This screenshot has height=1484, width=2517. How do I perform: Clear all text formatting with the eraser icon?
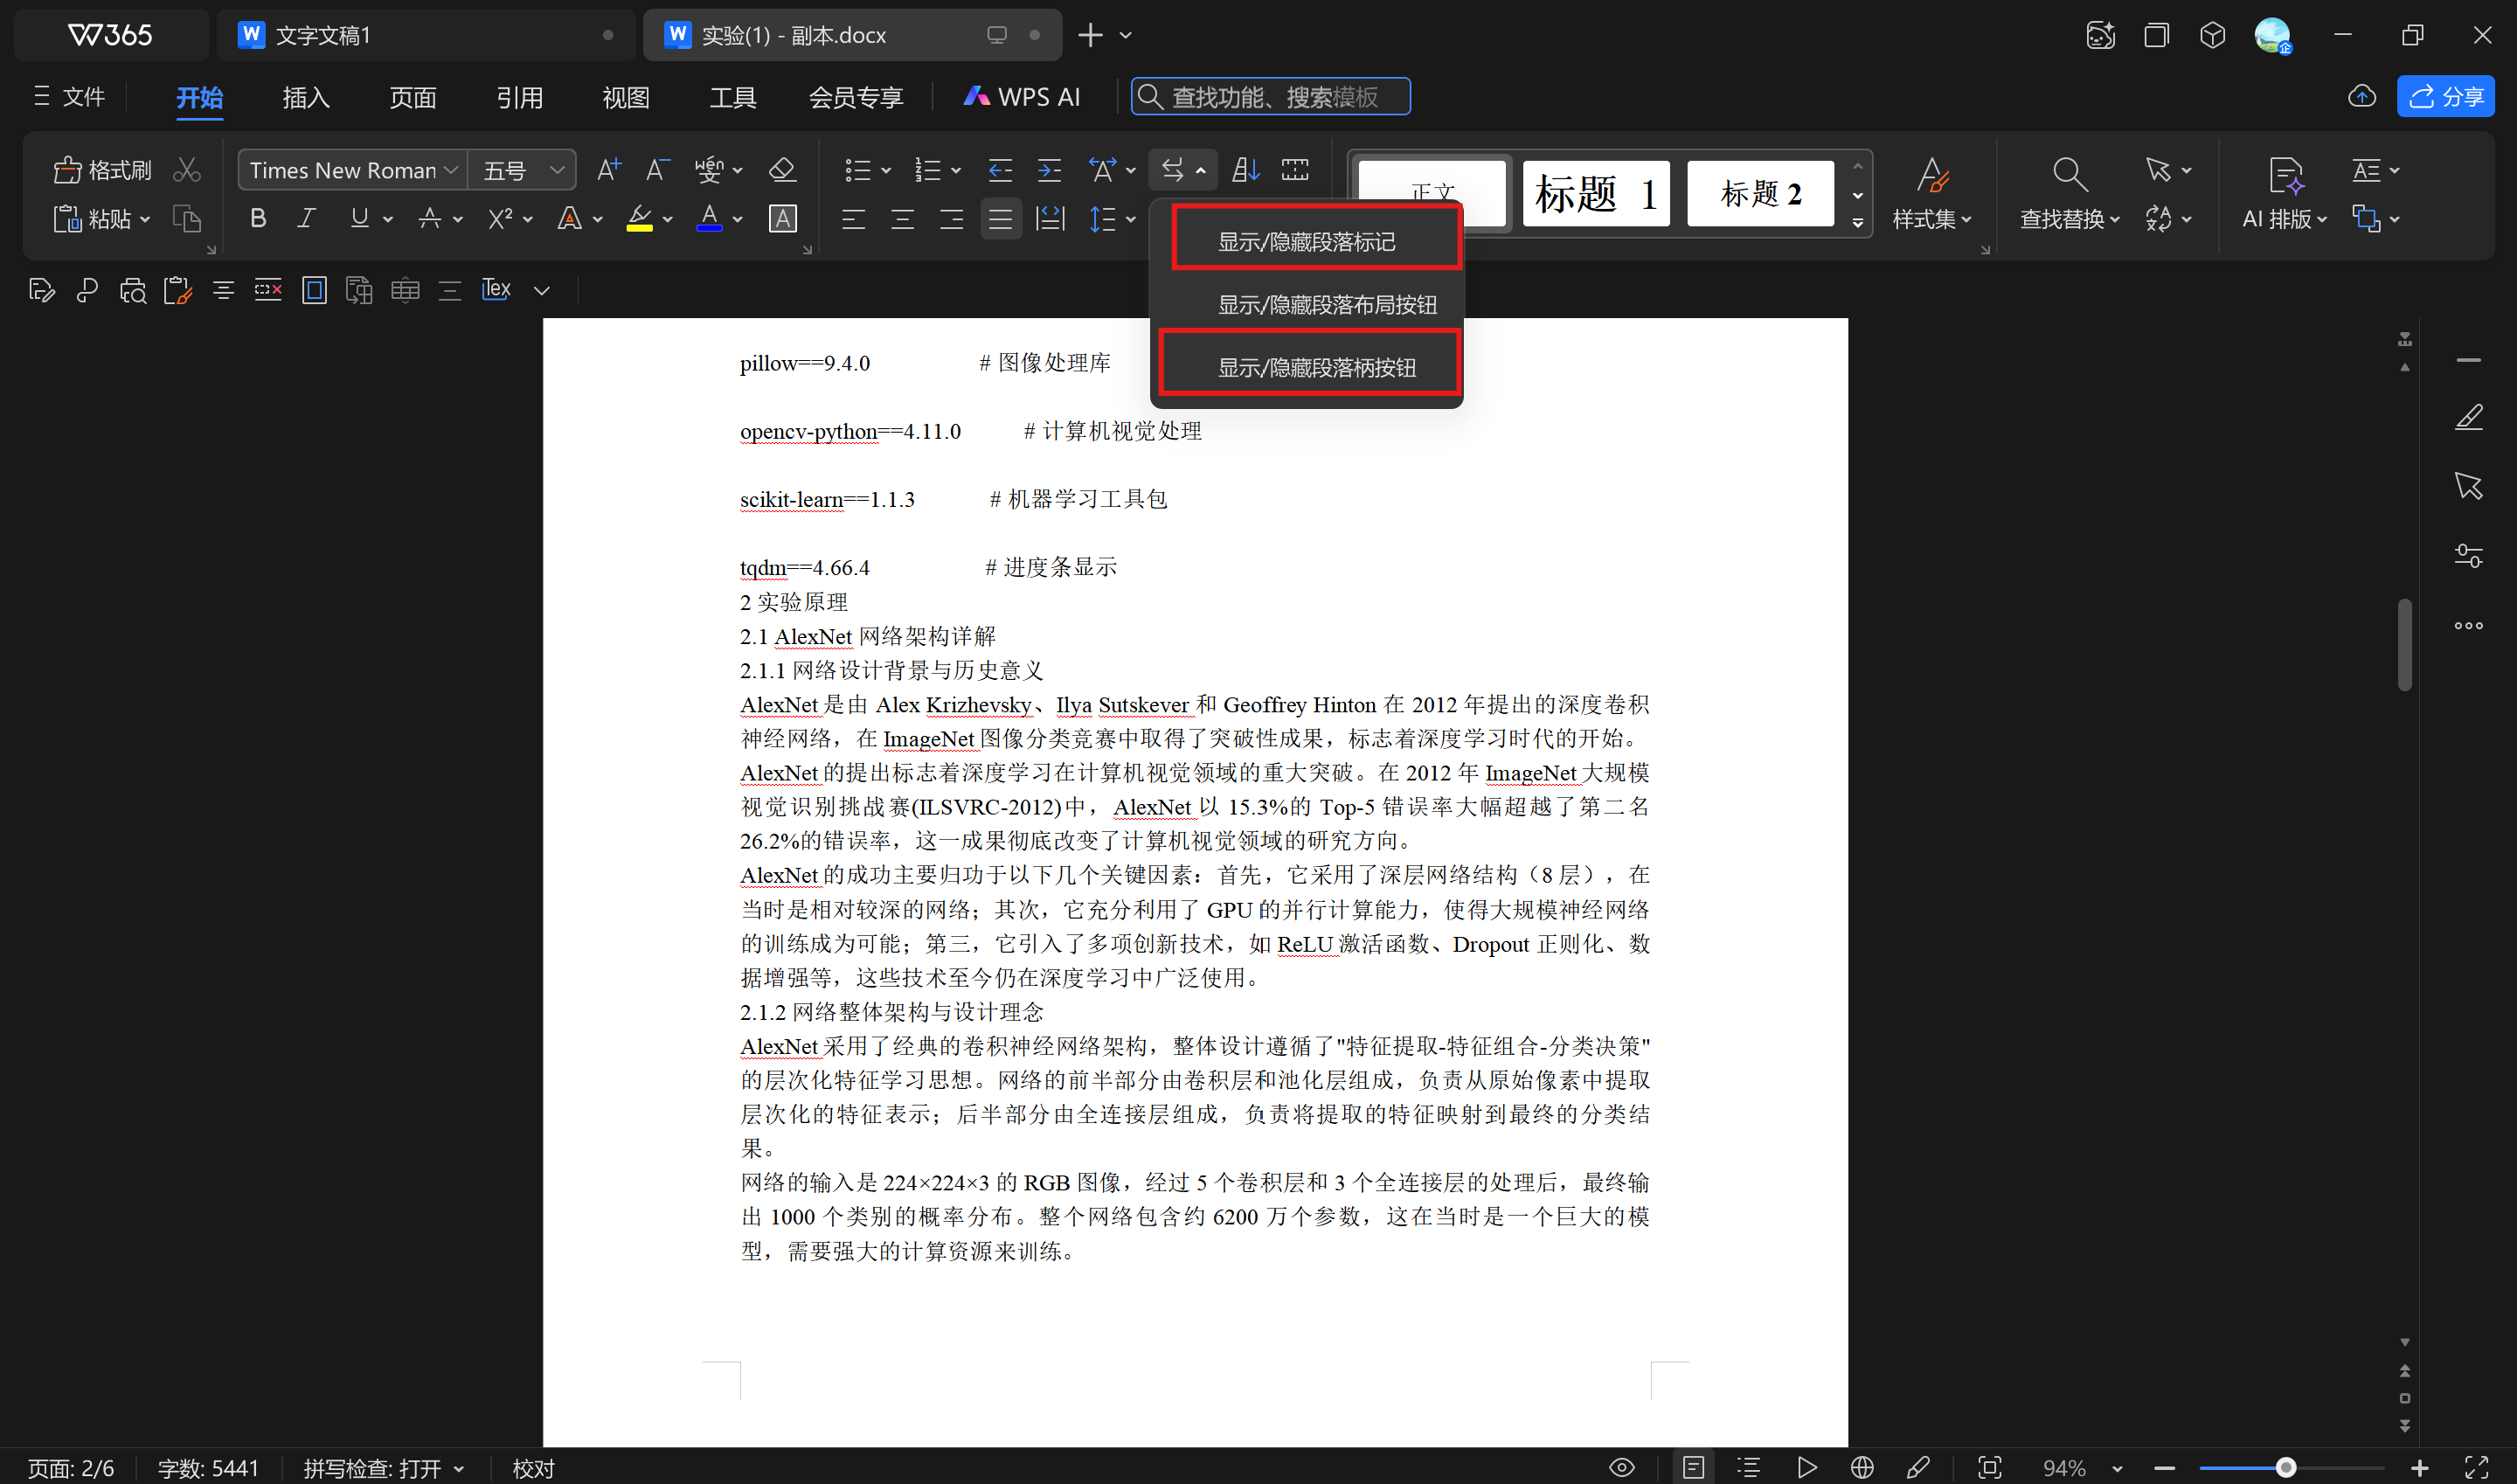[783, 170]
